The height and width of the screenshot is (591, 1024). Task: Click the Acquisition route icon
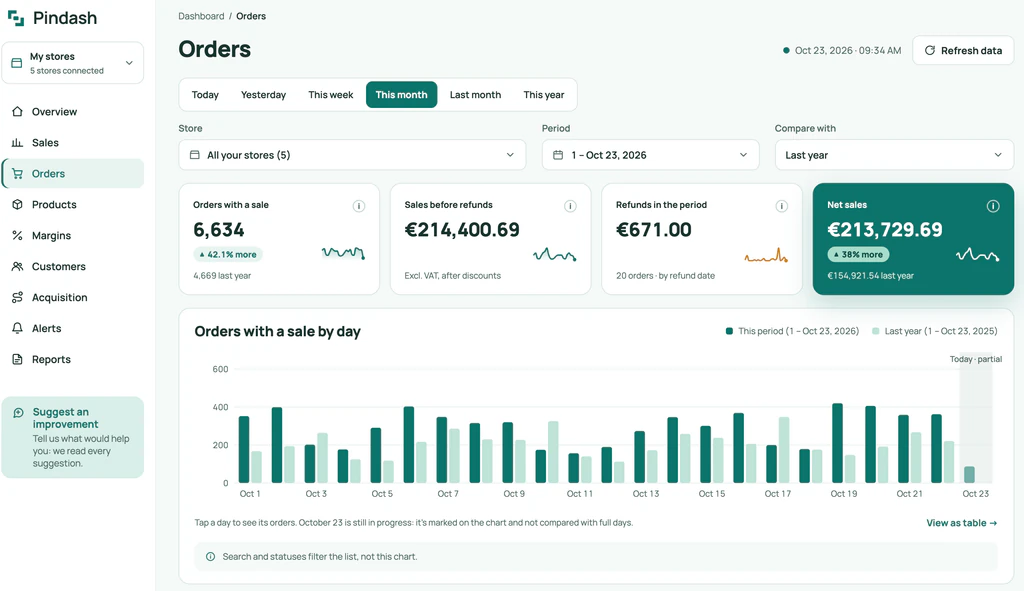(x=18, y=297)
